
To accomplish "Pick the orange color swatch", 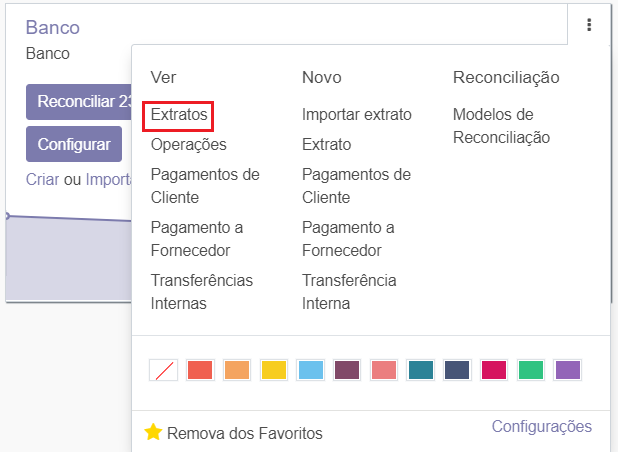I will (x=237, y=370).
